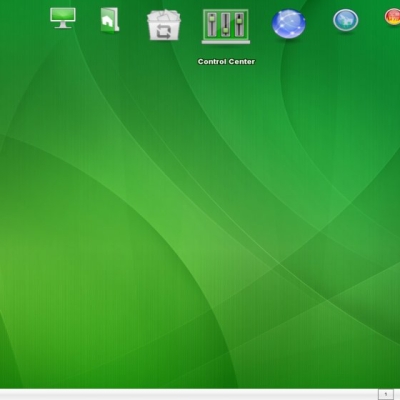Open the Computer monitor icon

pos(63,18)
